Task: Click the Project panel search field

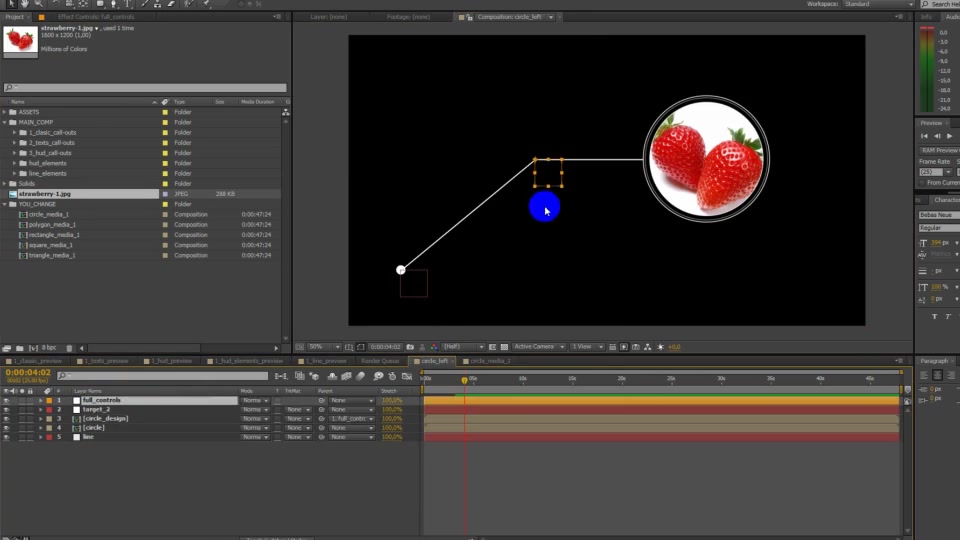Action: coord(144,88)
